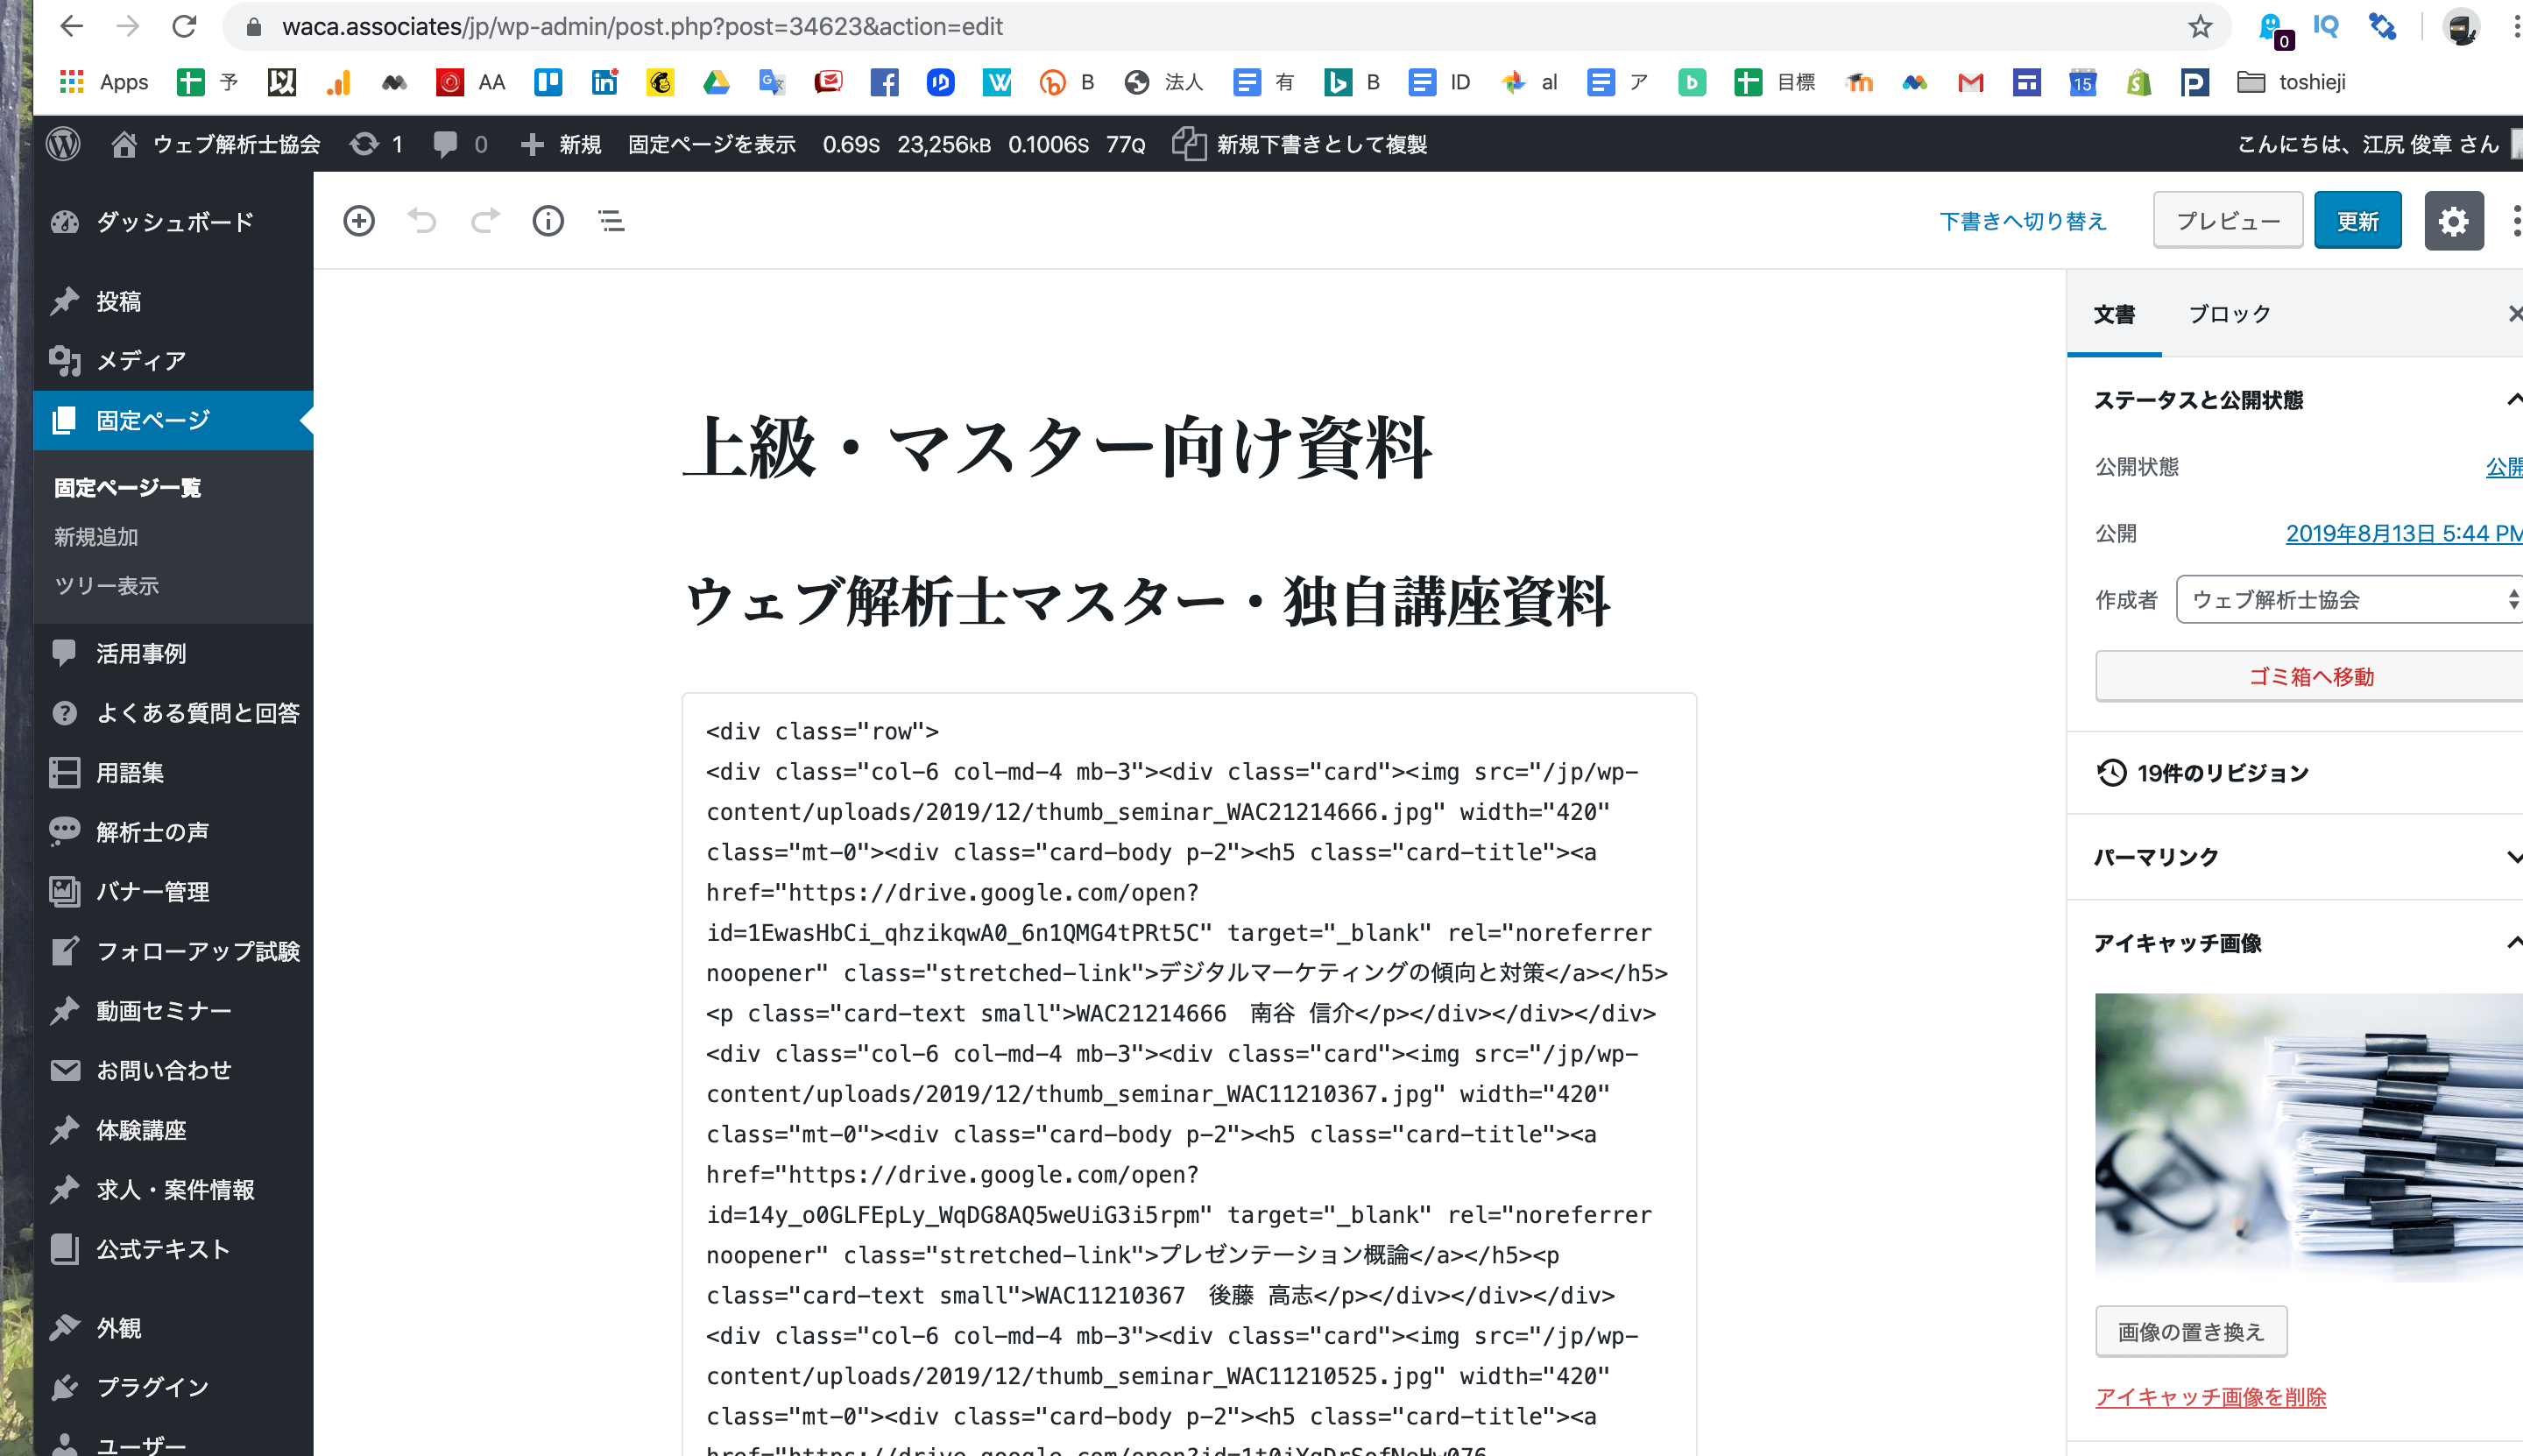Bookmark page with the star icon
The image size is (2523, 1456).
(2199, 27)
